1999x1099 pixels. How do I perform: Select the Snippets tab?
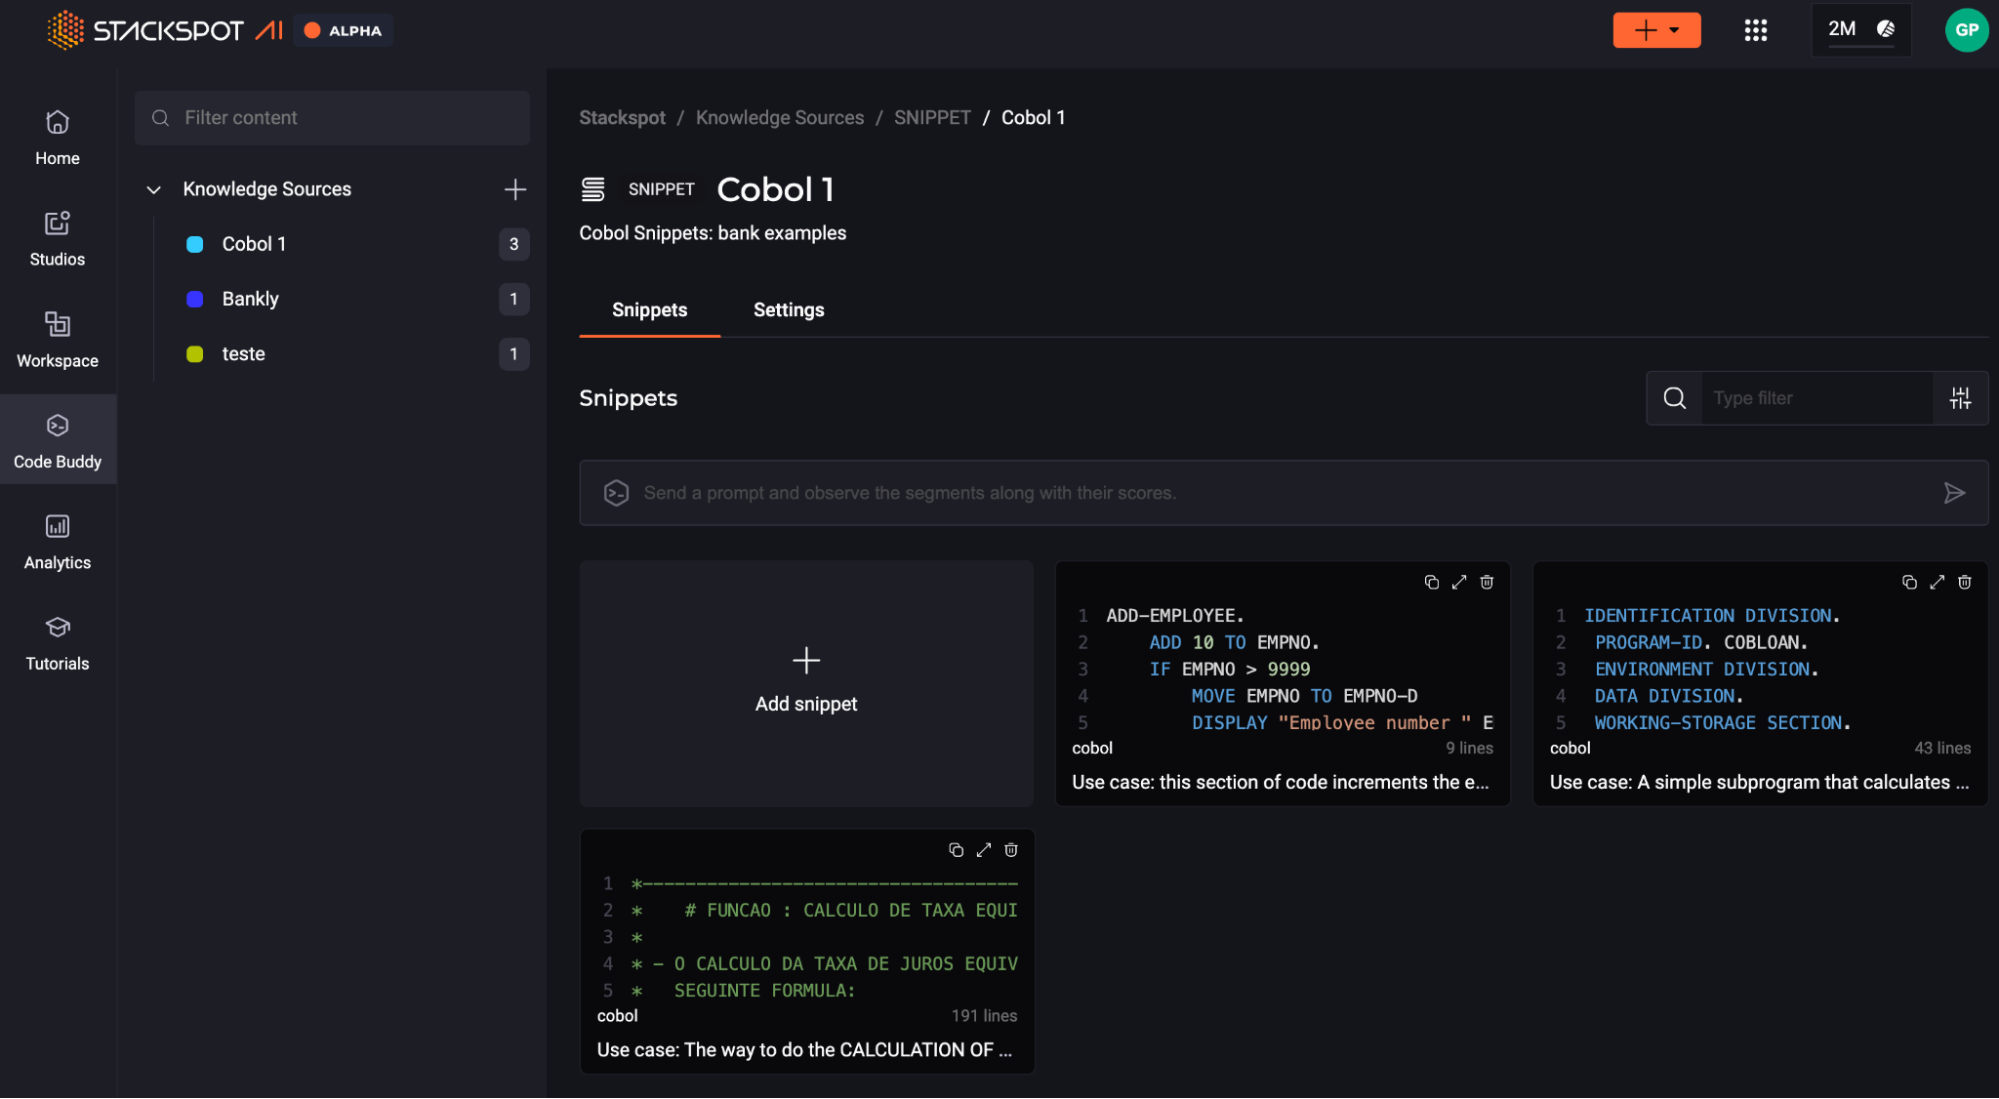tap(649, 310)
